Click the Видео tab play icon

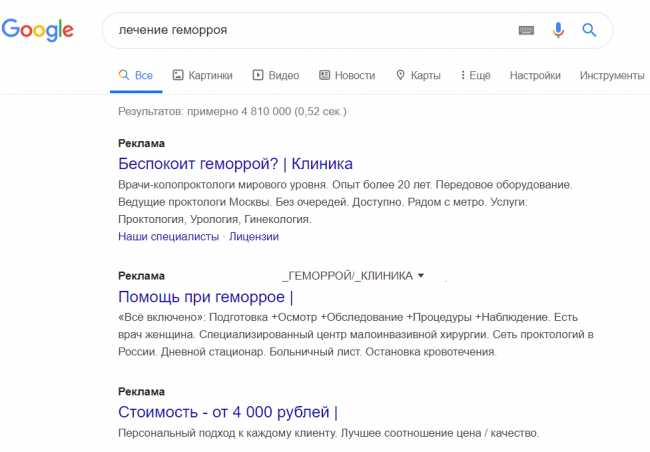click(x=258, y=75)
